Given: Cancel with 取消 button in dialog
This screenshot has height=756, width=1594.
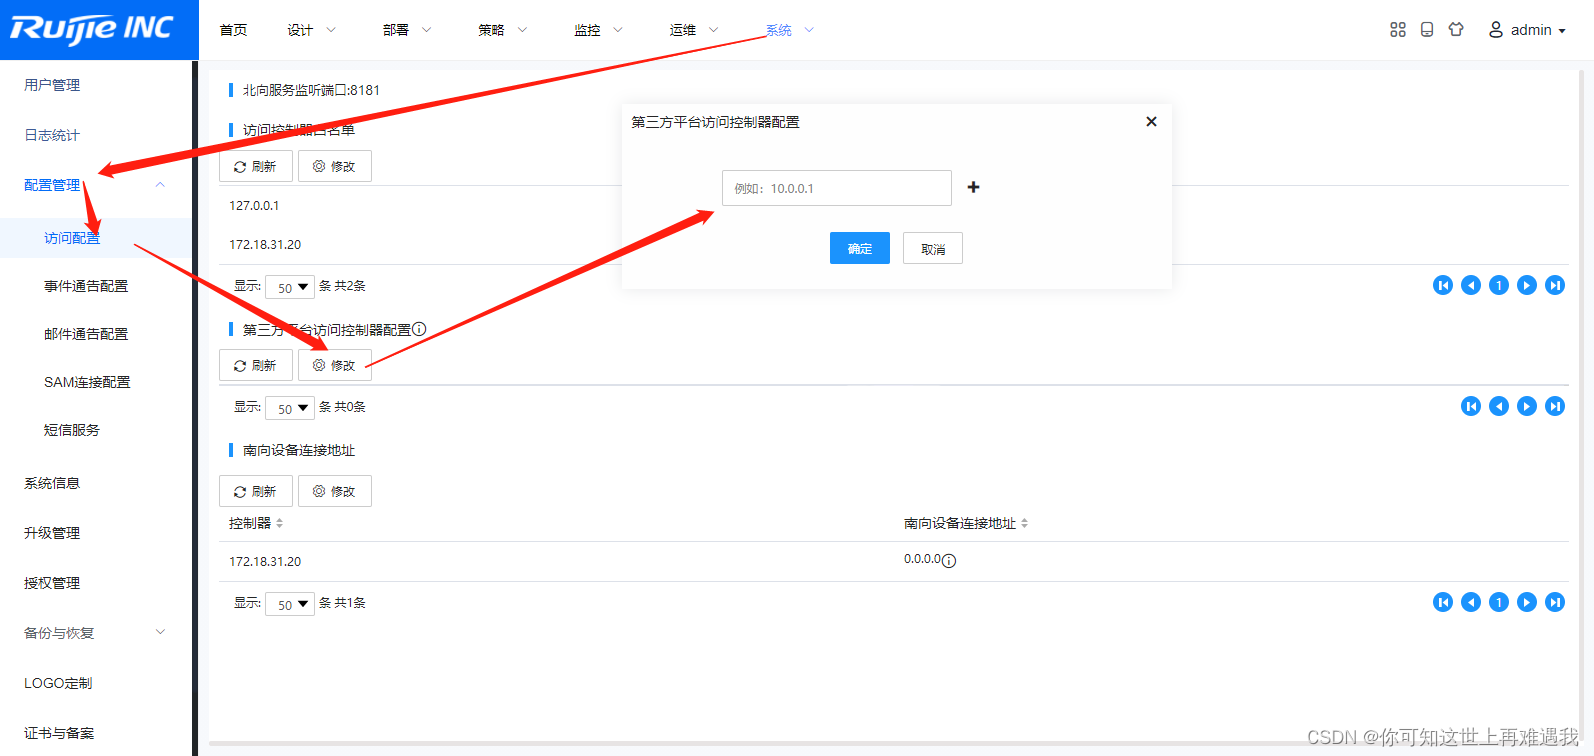Looking at the screenshot, I should [933, 248].
